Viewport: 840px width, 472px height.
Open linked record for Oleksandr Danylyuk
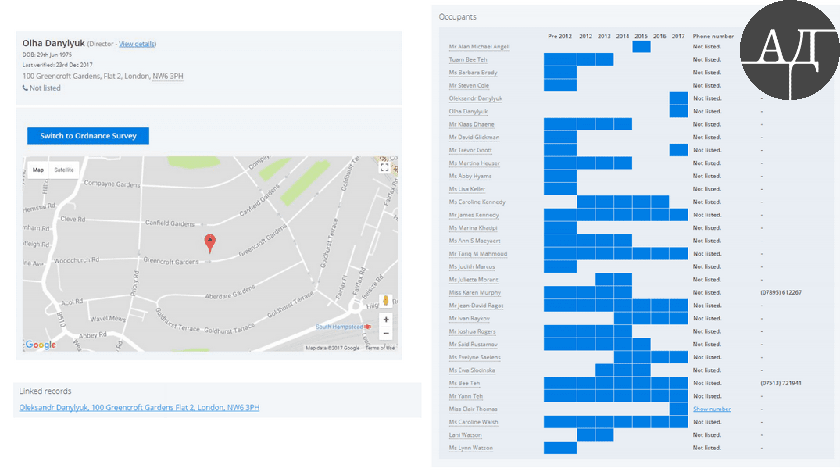(x=139, y=408)
